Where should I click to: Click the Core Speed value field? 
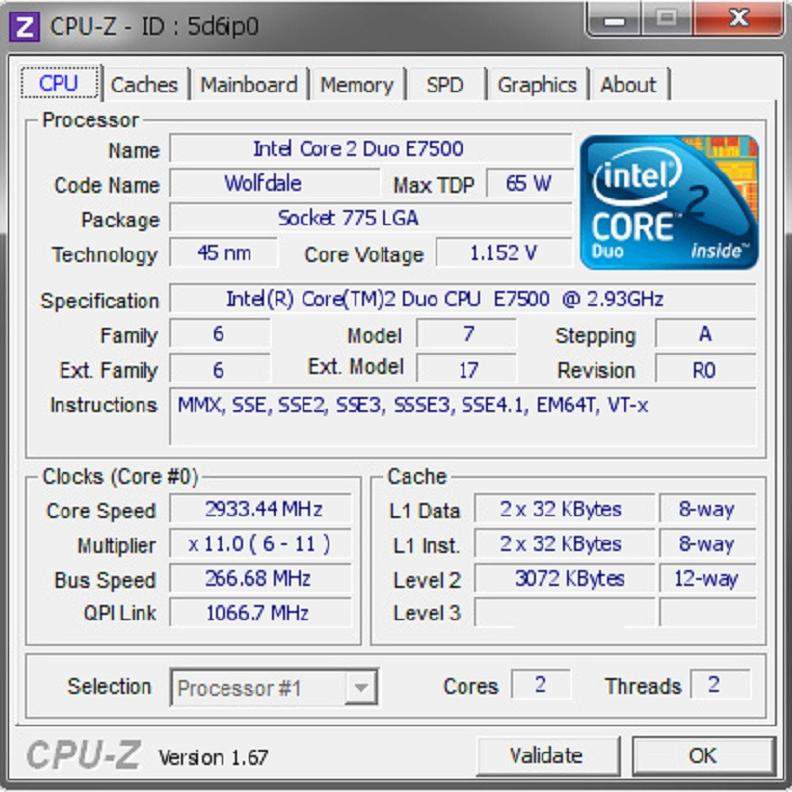point(261,509)
